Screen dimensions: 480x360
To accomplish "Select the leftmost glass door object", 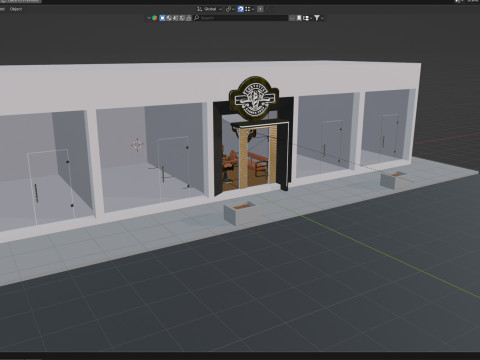I will (50, 187).
